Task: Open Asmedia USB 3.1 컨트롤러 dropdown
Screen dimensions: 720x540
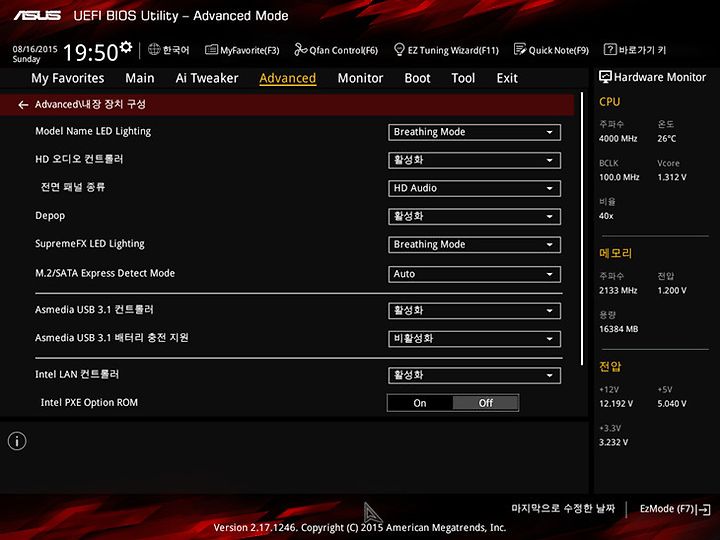Action: click(474, 311)
